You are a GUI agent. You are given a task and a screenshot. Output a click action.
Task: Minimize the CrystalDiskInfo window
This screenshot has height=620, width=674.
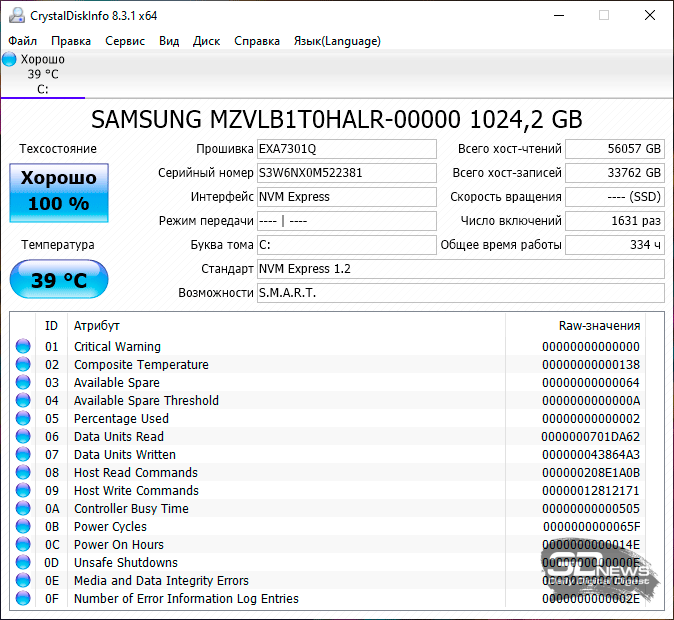(559, 15)
